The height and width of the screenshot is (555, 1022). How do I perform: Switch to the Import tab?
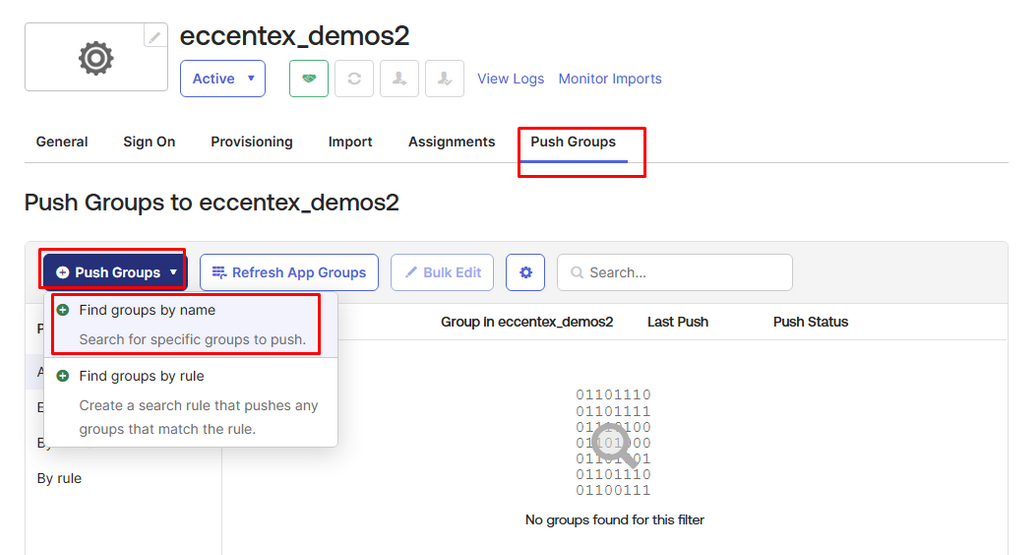tap(350, 142)
